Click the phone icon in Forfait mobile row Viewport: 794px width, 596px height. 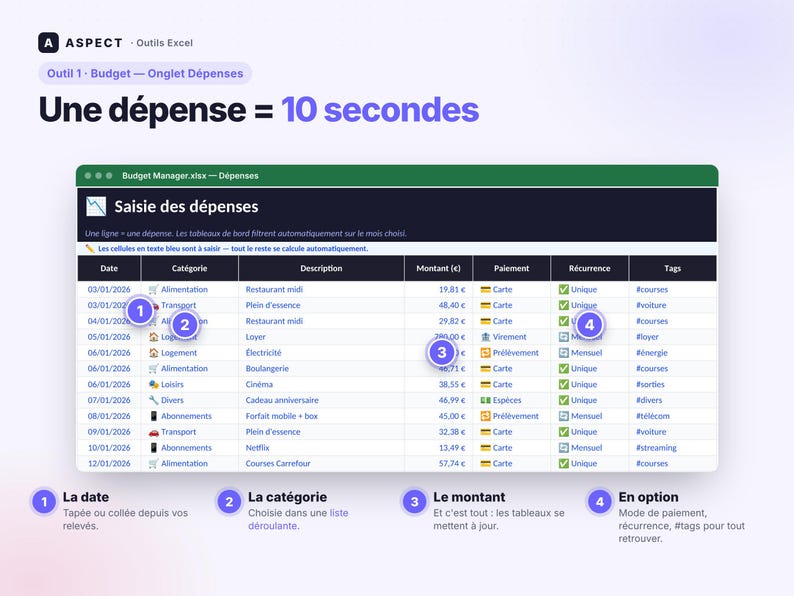[153, 416]
